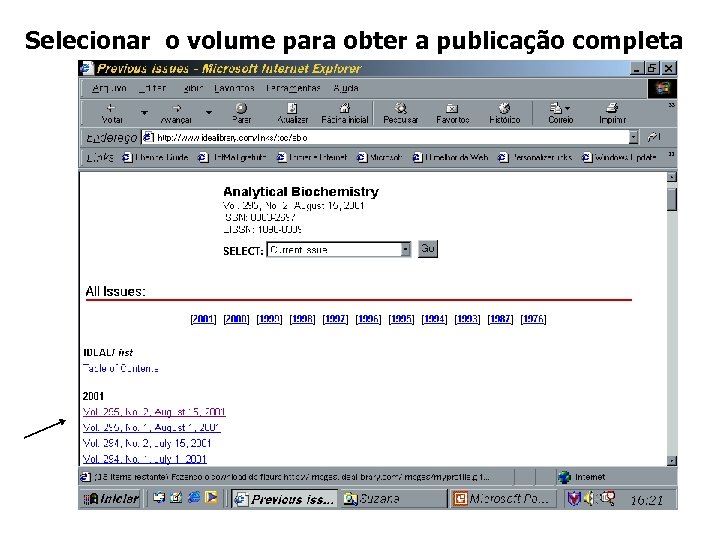Screen dimensions: 720x540
Task: Open the Avançar history dropdown arrow
Action: coord(208,112)
